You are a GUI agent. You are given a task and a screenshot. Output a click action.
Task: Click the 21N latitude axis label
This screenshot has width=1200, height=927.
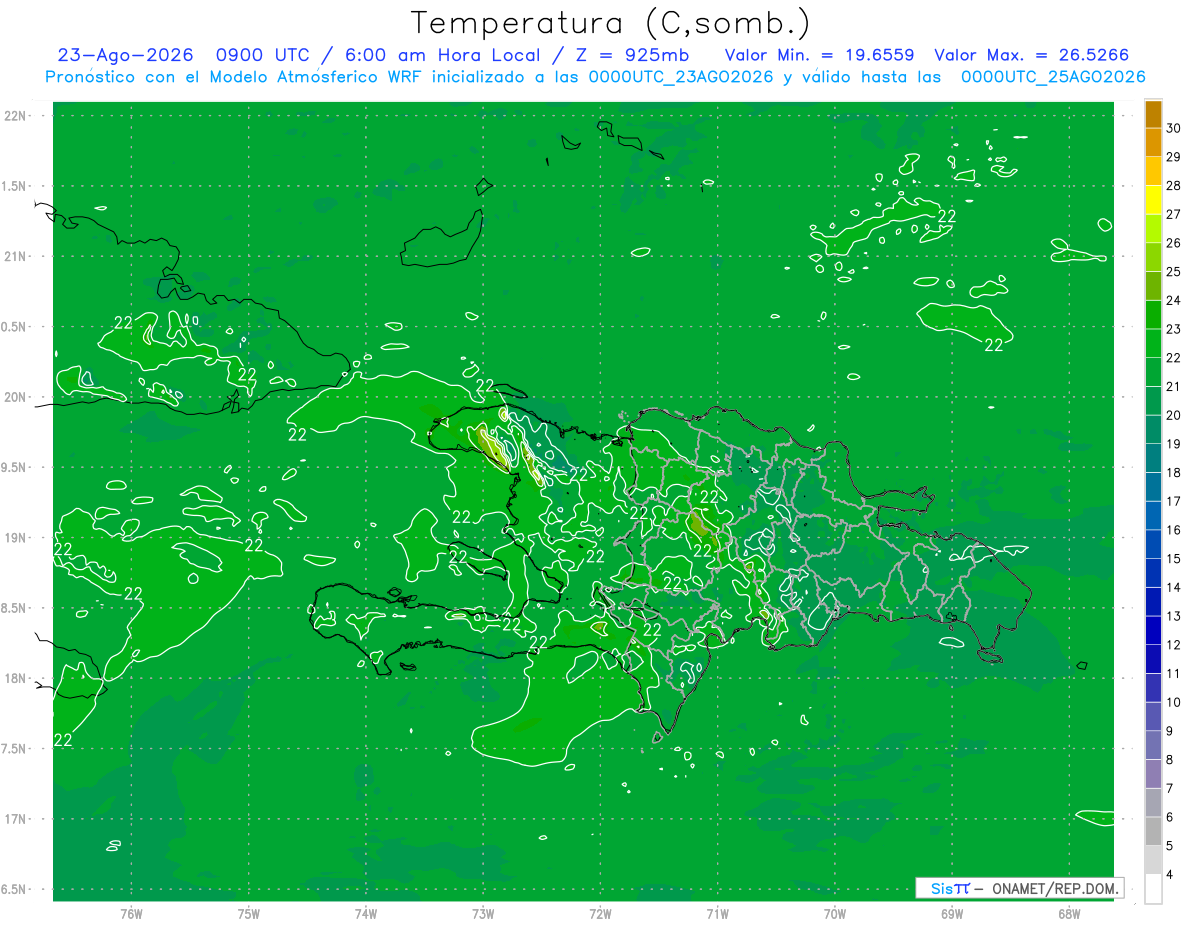click(x=16, y=257)
